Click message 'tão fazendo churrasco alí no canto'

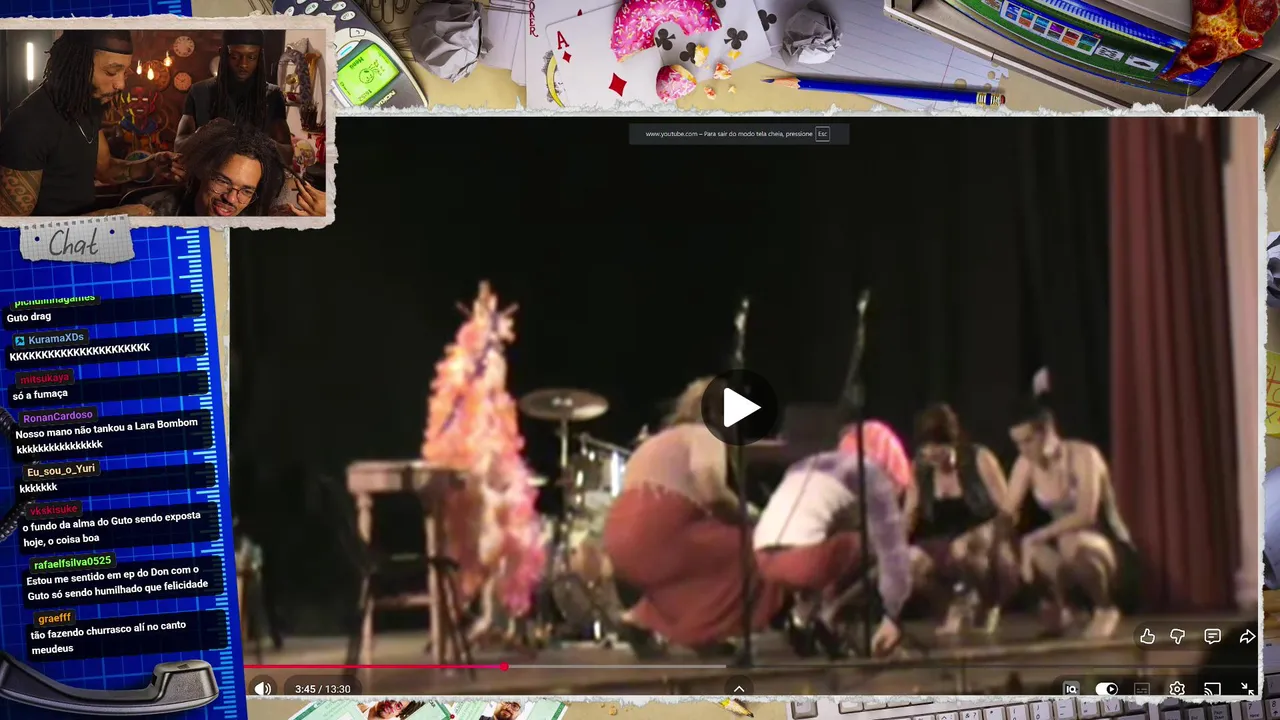[108, 631]
